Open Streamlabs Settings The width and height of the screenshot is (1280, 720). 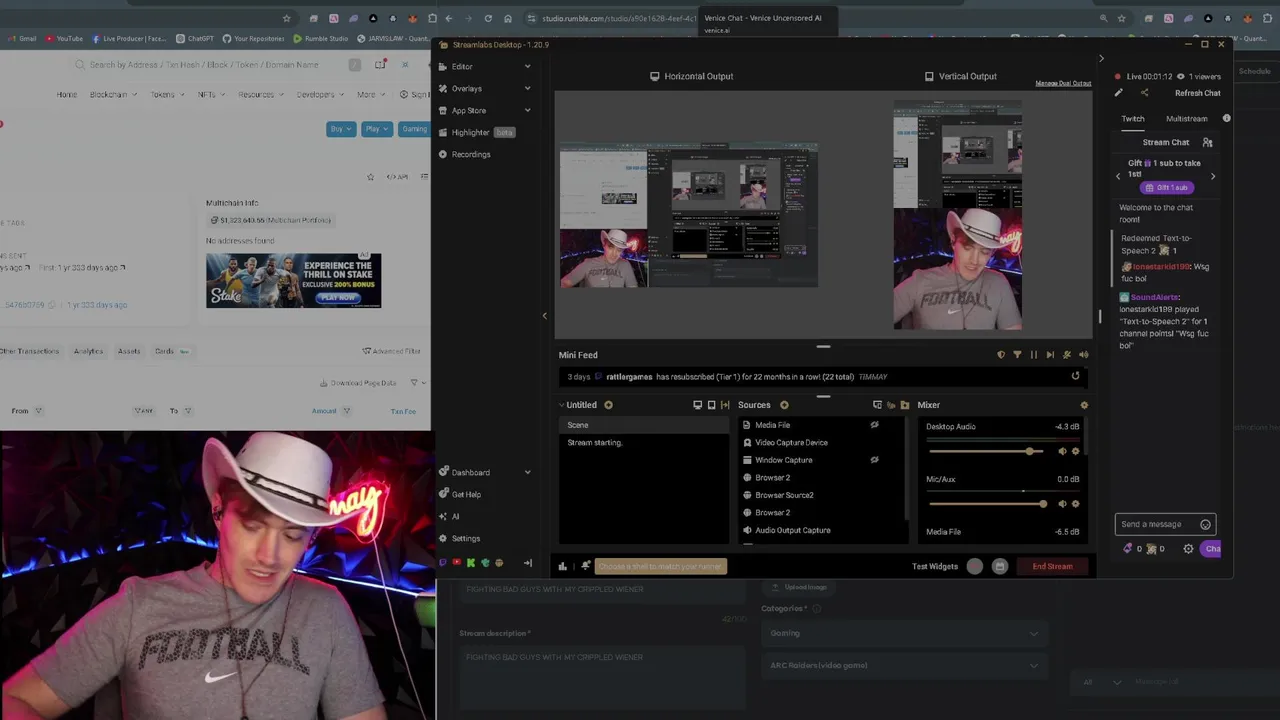click(465, 538)
